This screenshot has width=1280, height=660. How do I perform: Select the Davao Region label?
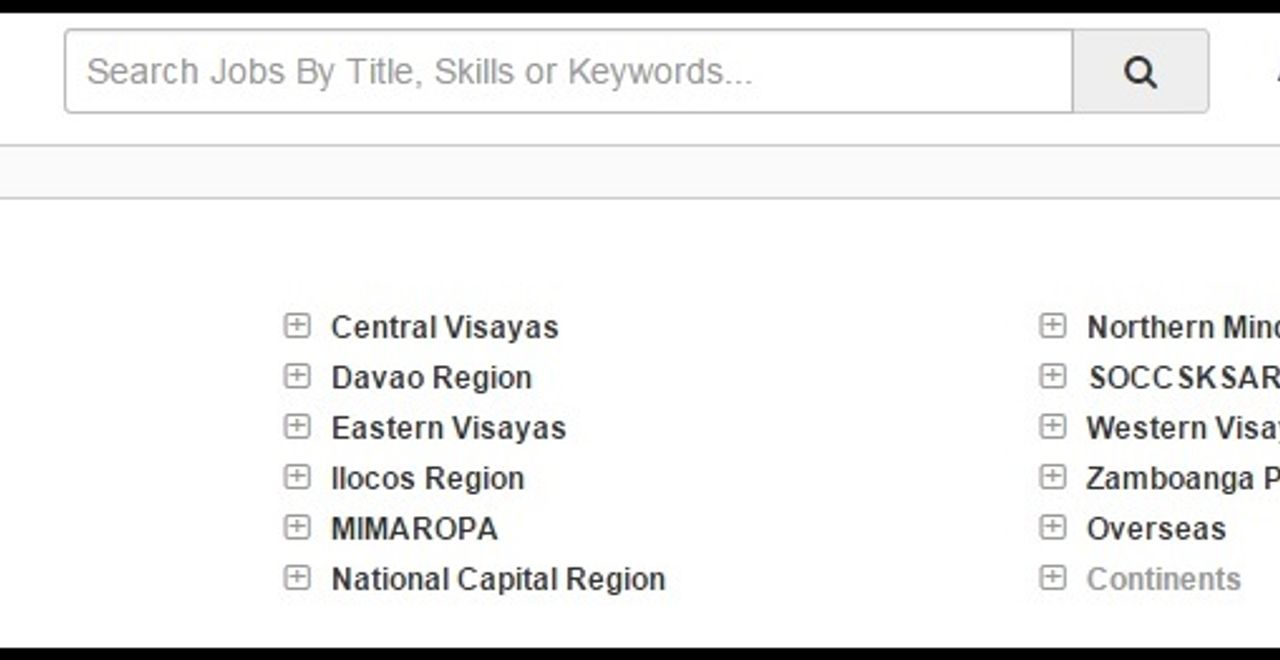click(x=431, y=377)
